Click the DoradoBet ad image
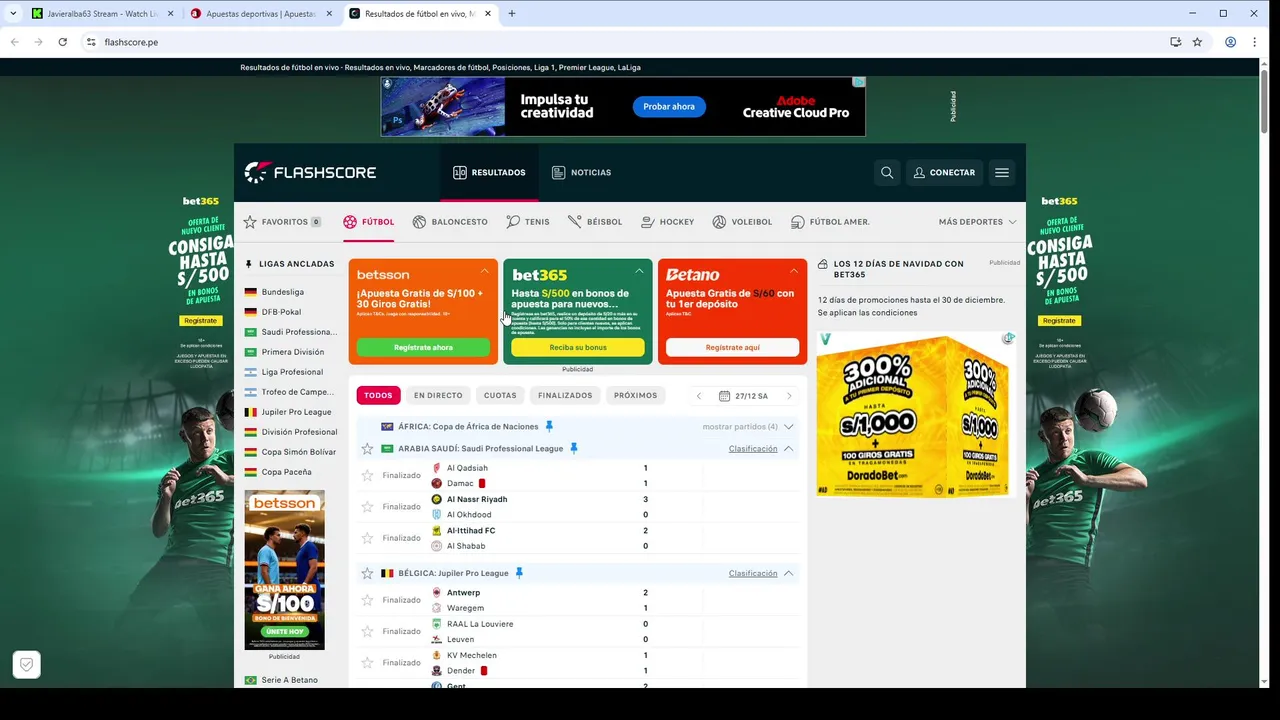This screenshot has height=720, width=1280. tap(914, 414)
